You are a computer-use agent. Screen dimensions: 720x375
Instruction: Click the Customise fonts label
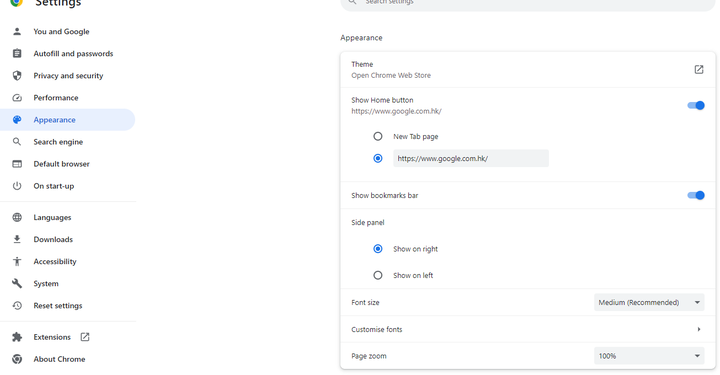[x=377, y=330]
